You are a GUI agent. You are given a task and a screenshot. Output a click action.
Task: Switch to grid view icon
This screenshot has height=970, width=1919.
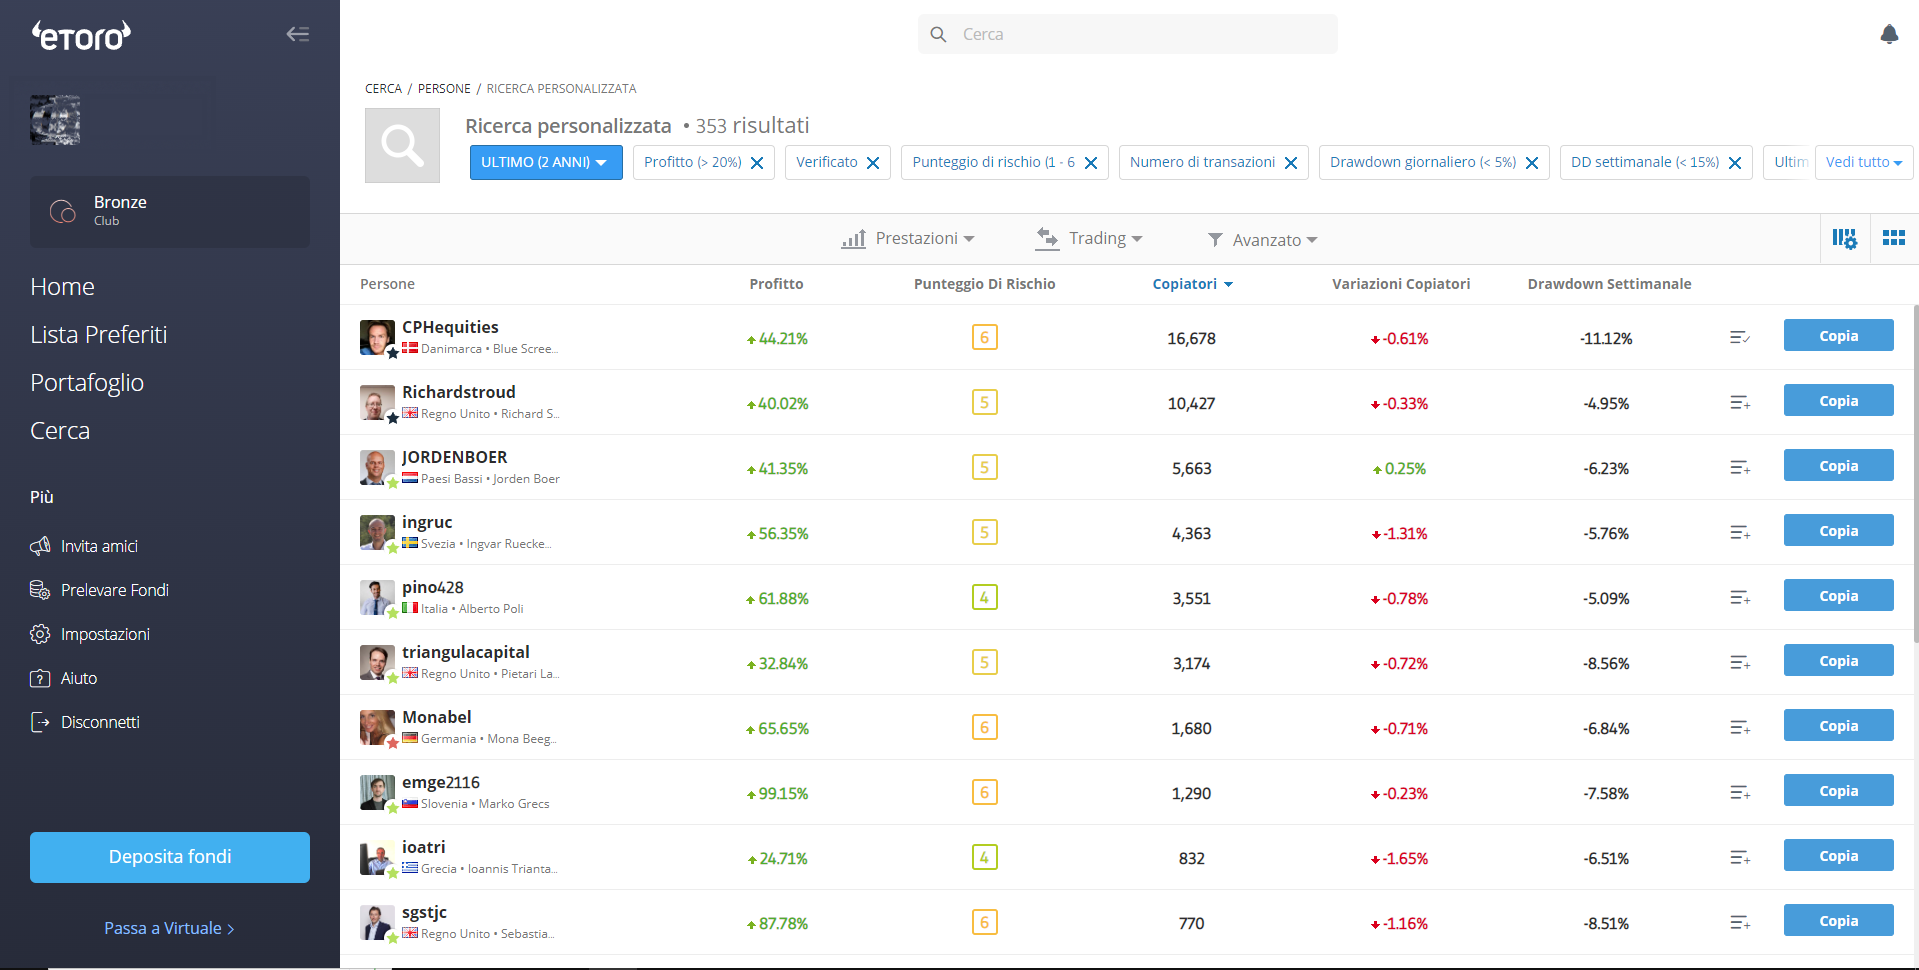tap(1893, 238)
